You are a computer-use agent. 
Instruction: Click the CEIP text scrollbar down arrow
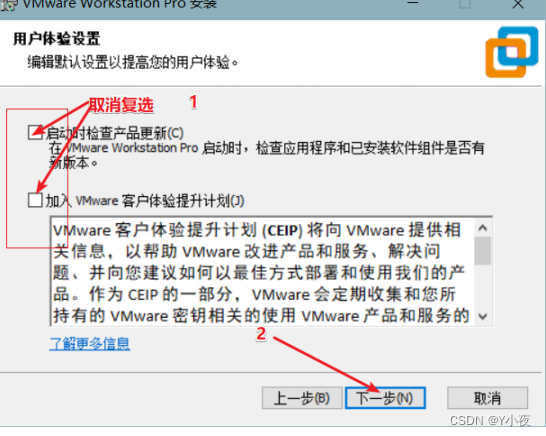tap(483, 317)
